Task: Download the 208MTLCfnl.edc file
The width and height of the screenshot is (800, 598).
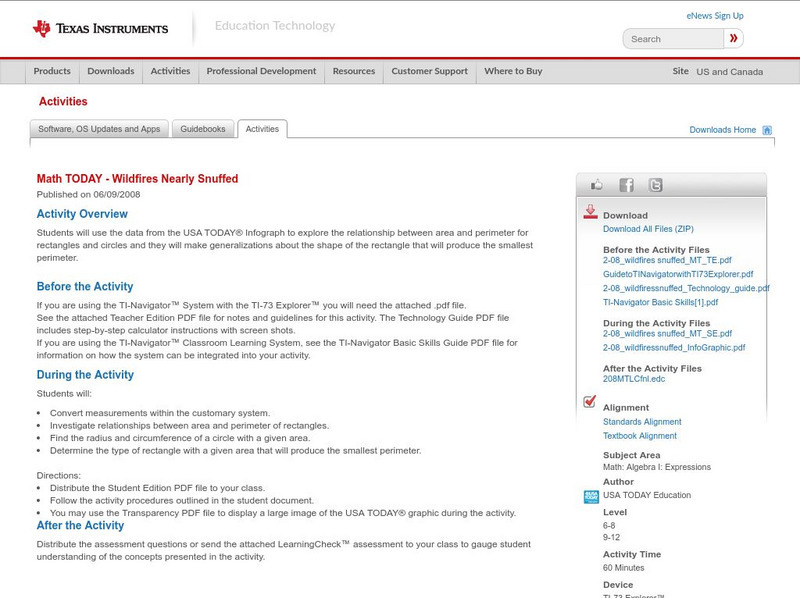Action: (634, 379)
